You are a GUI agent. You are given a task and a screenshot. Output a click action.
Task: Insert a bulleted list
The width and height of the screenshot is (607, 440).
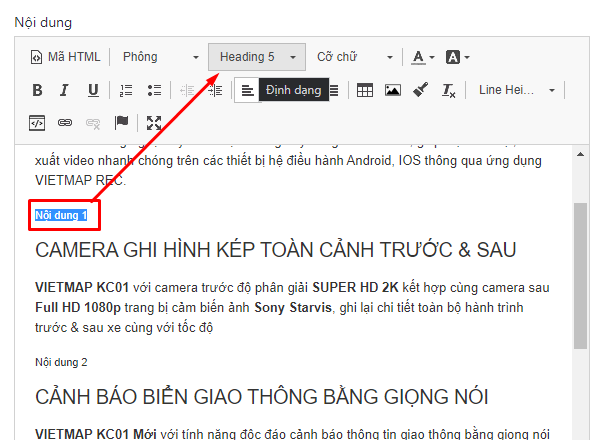tap(154, 91)
